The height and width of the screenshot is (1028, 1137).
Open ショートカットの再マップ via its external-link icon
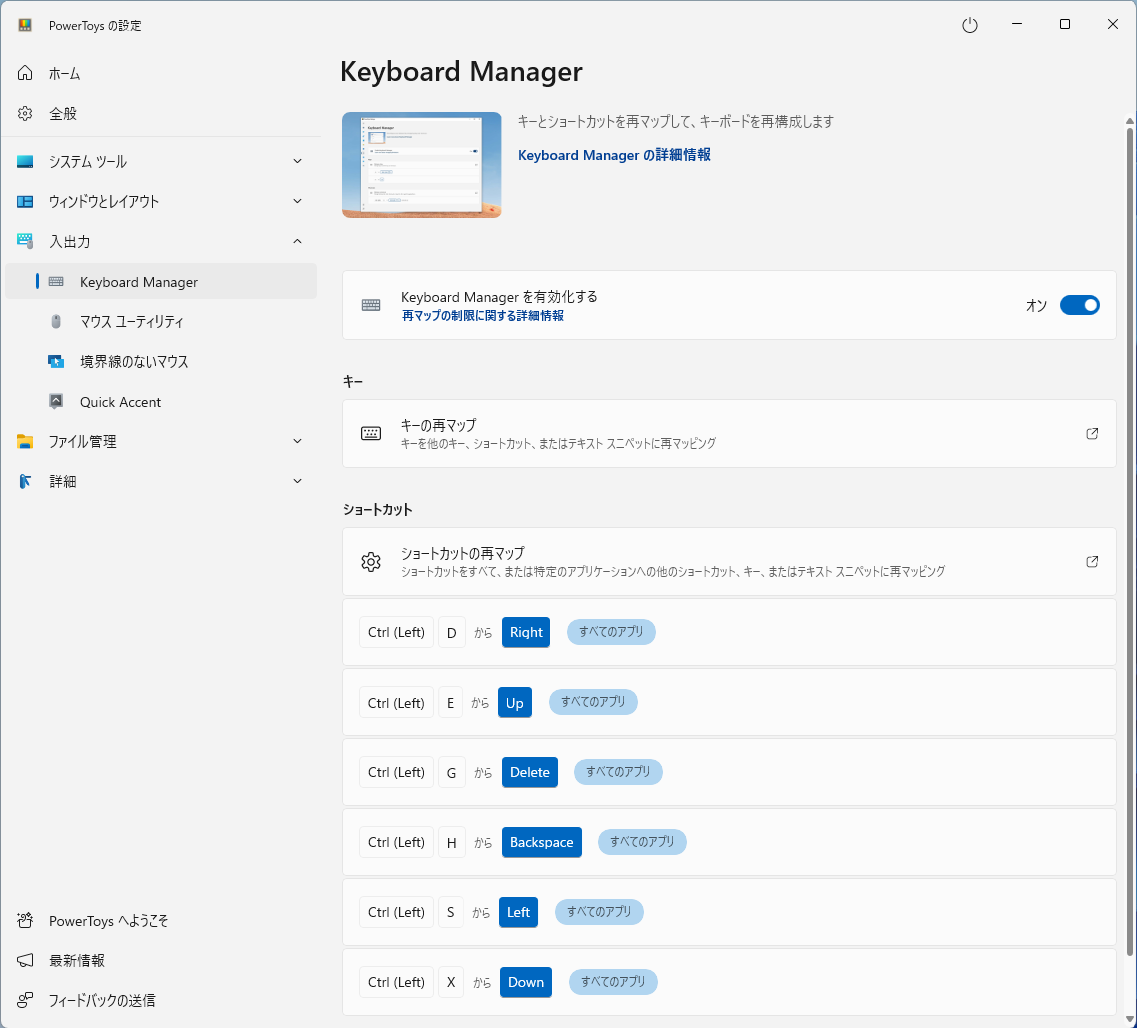click(1092, 562)
